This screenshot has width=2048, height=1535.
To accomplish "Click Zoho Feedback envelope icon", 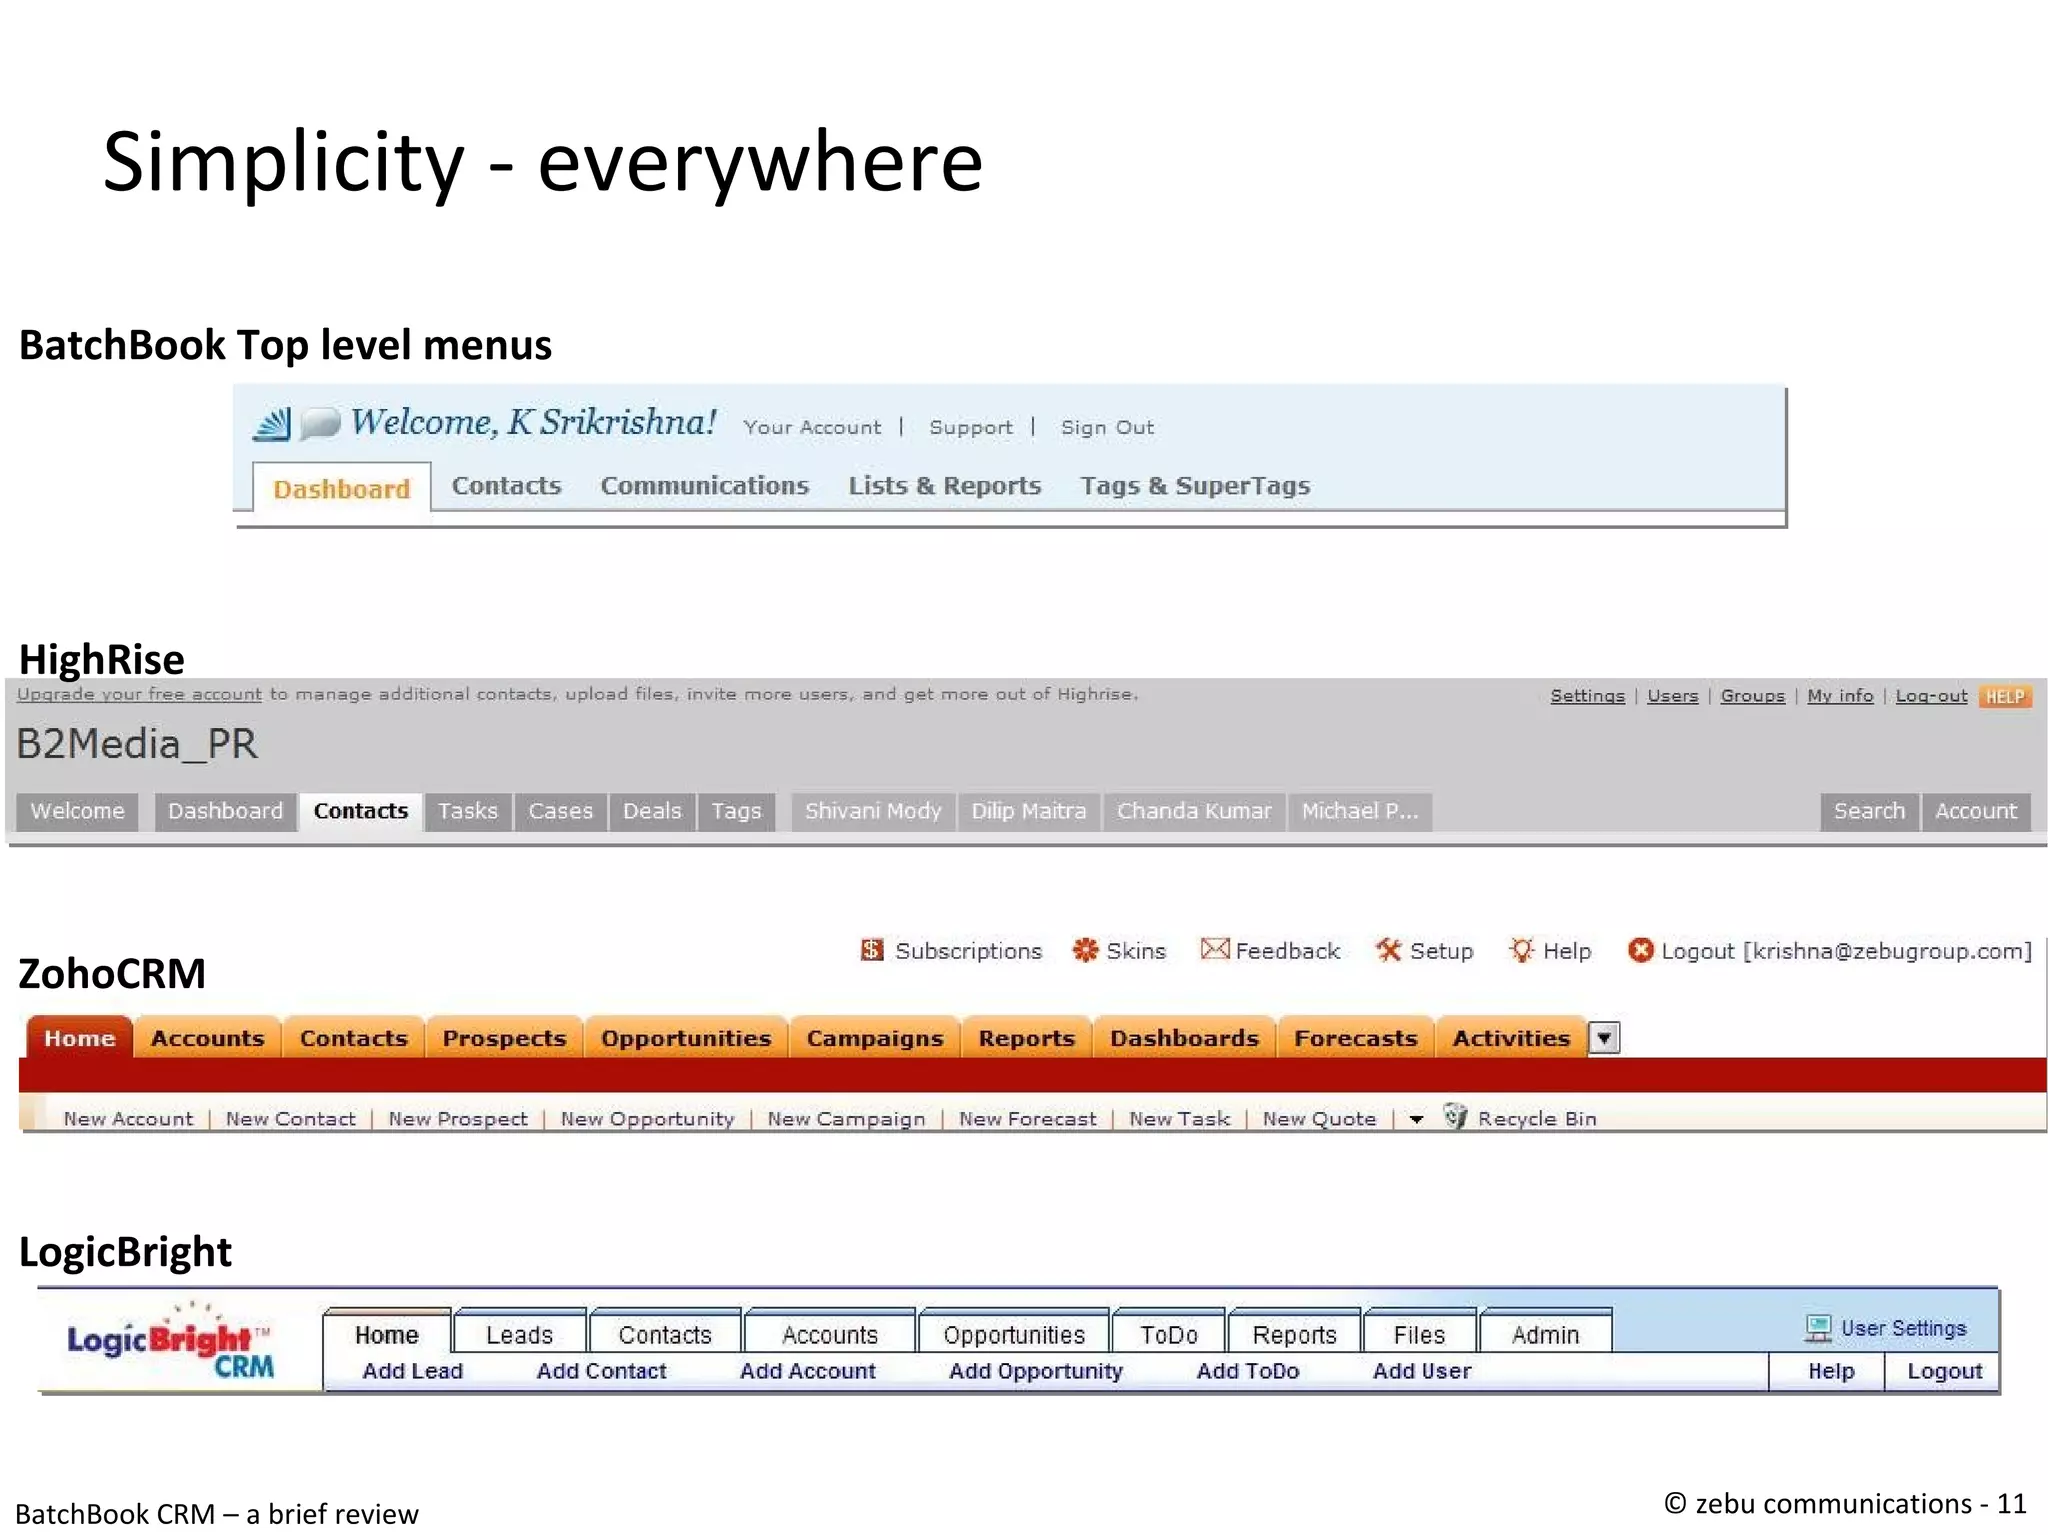I will [1214, 948].
